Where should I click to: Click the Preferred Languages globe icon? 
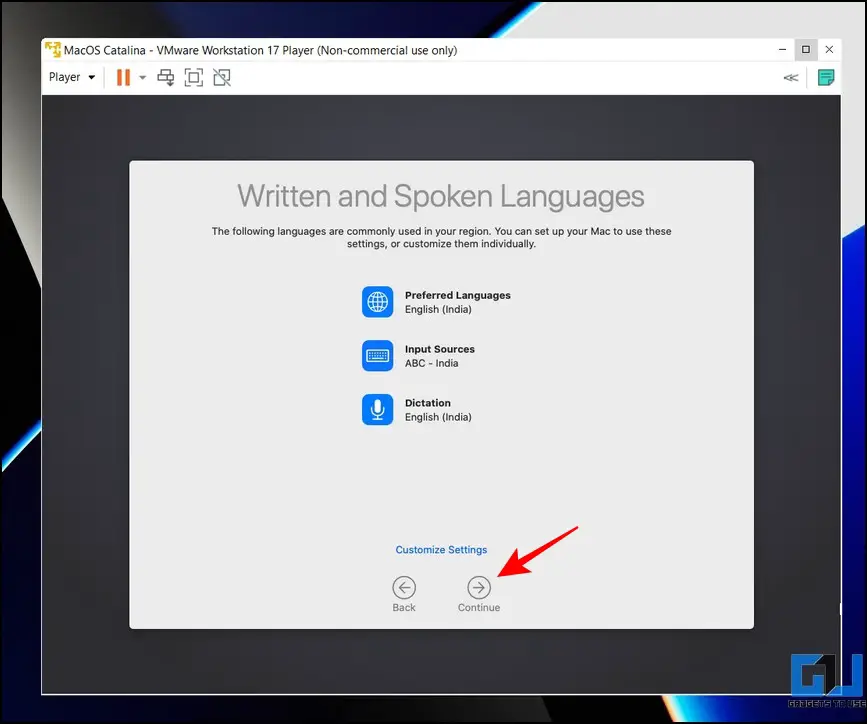(x=377, y=302)
